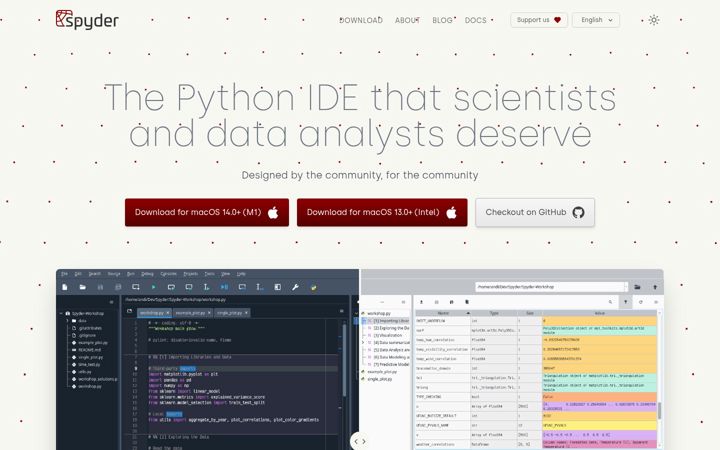720x450 pixels.
Task: Select [2] Exploring the Data outline item
Action: tap(391, 328)
